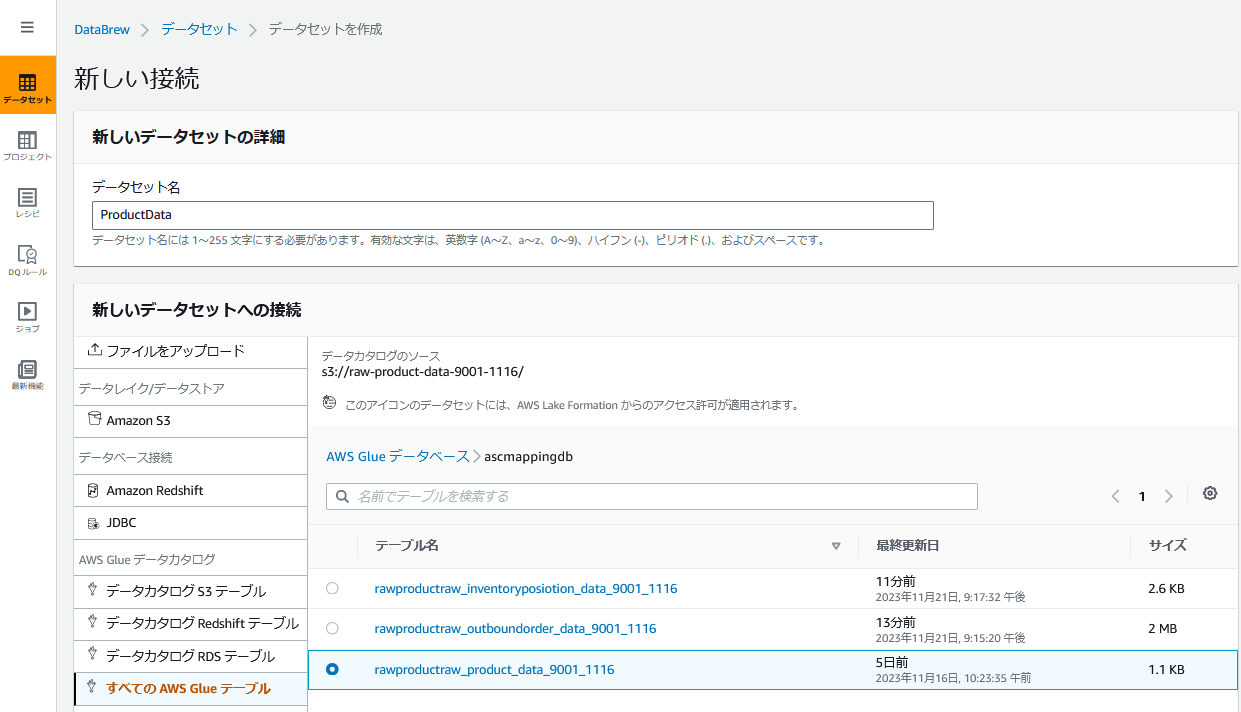The height and width of the screenshot is (712, 1241).
Task: Open the 最新機能 sidebar icon
Action: [27, 371]
